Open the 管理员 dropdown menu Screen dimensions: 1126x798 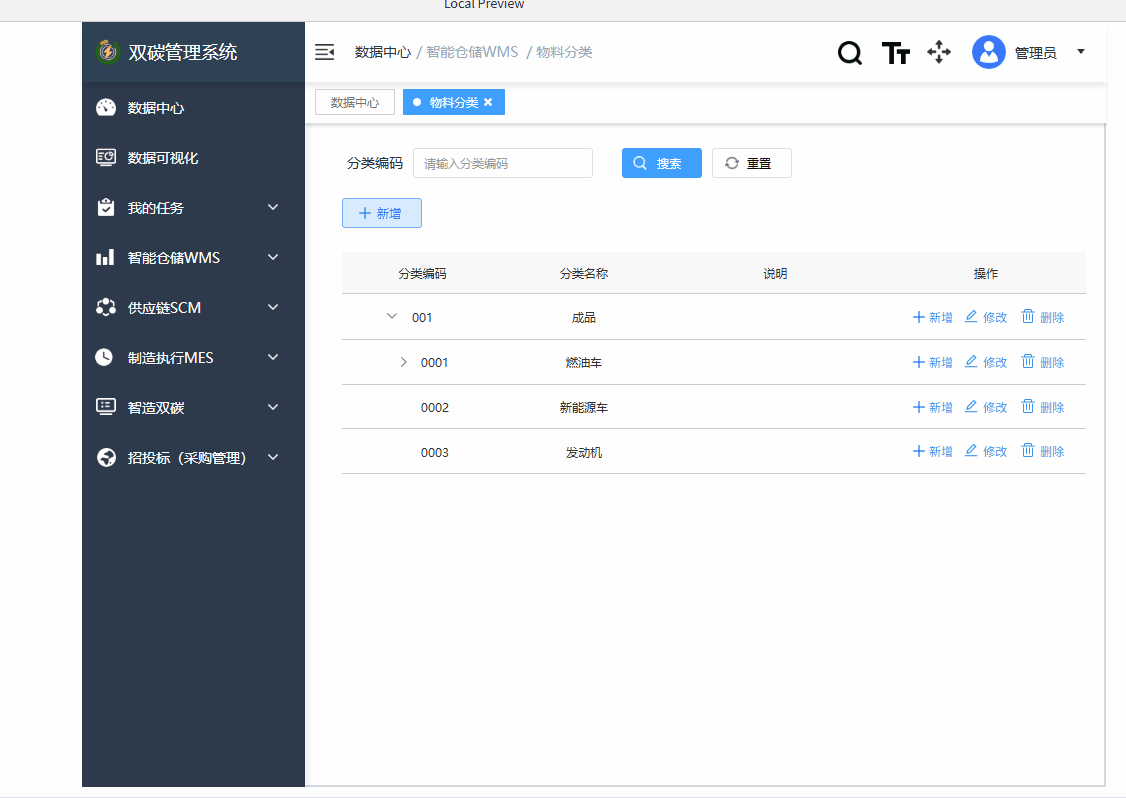(1080, 52)
